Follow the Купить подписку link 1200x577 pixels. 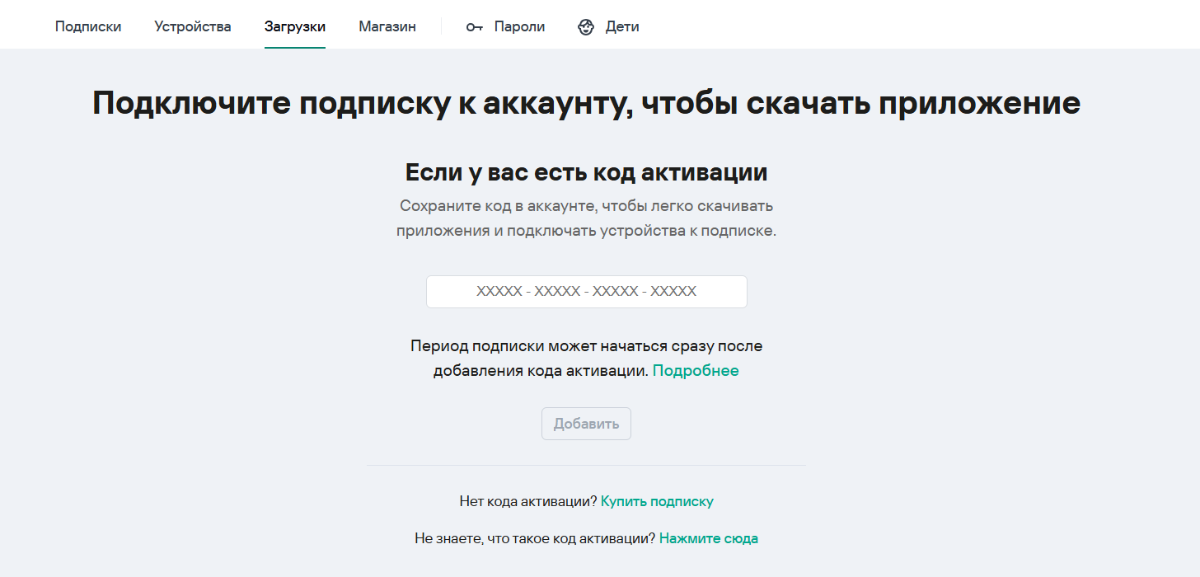coord(657,501)
